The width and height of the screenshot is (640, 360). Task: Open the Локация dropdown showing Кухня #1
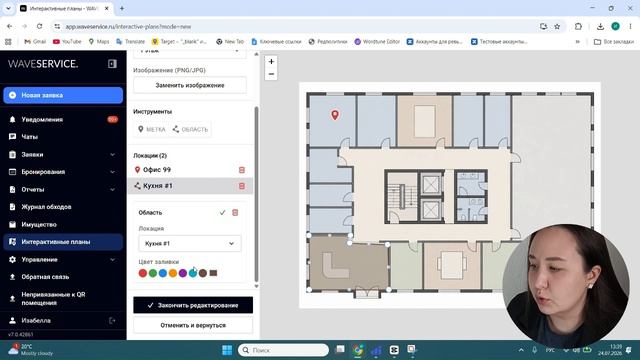(x=190, y=243)
